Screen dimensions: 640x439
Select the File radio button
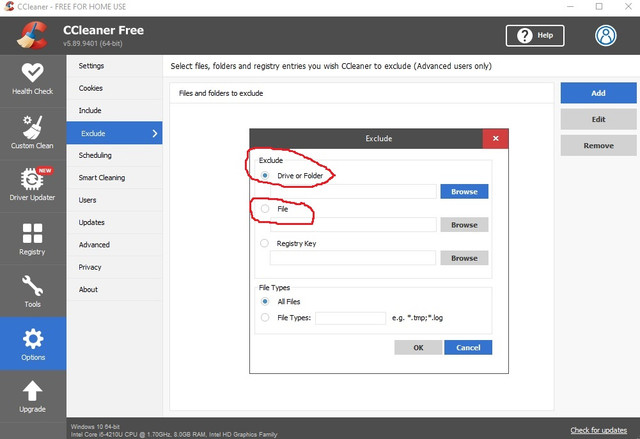coord(265,209)
